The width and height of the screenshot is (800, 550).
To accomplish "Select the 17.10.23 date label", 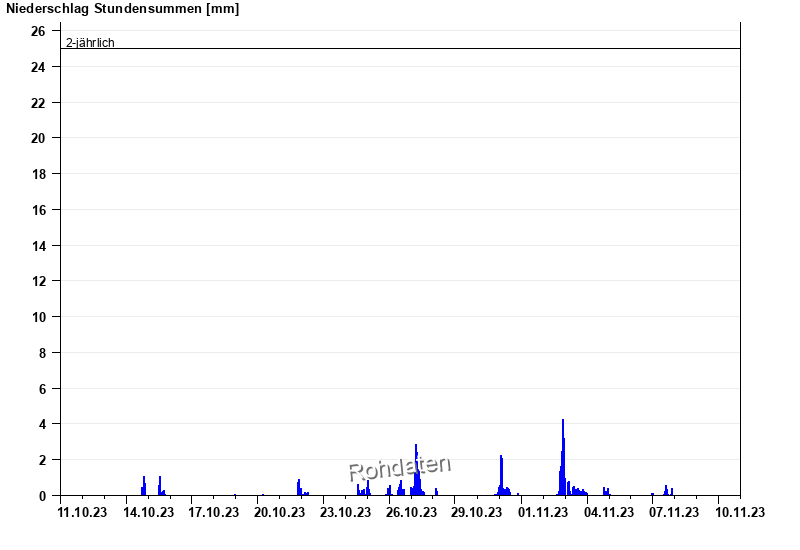I will point(214,513).
